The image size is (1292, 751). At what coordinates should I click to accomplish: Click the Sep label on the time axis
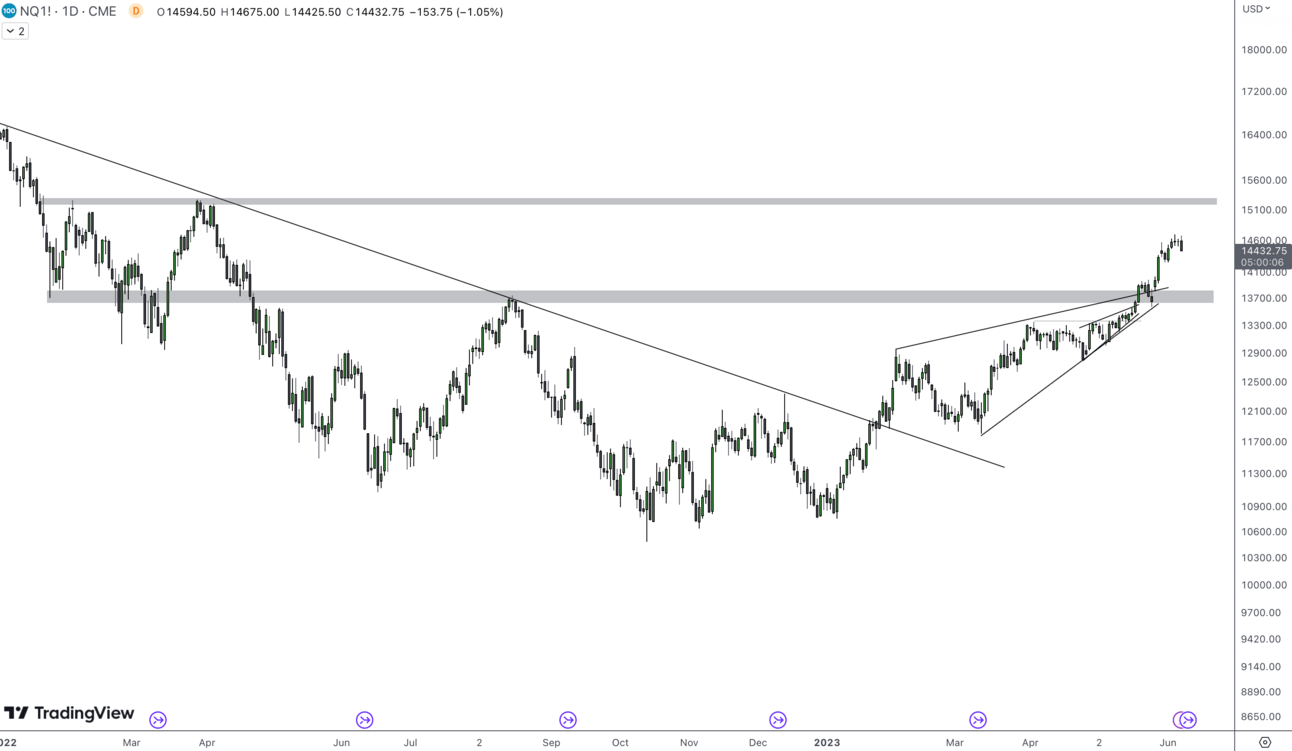551,743
